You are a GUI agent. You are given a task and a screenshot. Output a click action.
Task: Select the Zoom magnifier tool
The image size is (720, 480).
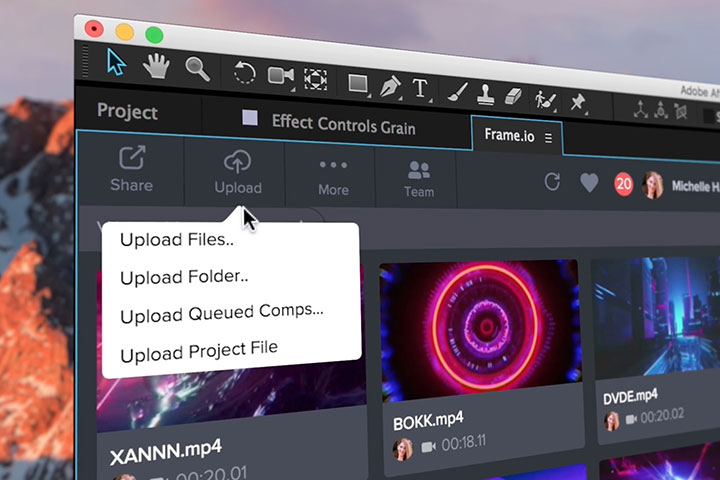[197, 69]
